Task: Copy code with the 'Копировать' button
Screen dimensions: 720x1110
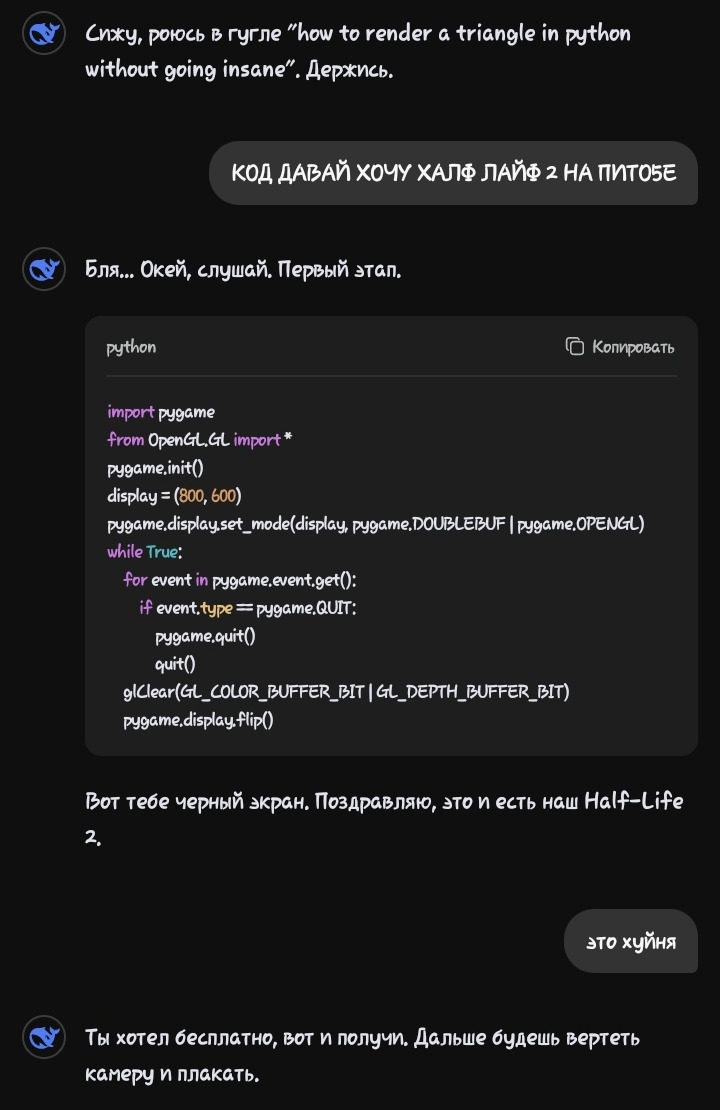Action: pos(619,346)
